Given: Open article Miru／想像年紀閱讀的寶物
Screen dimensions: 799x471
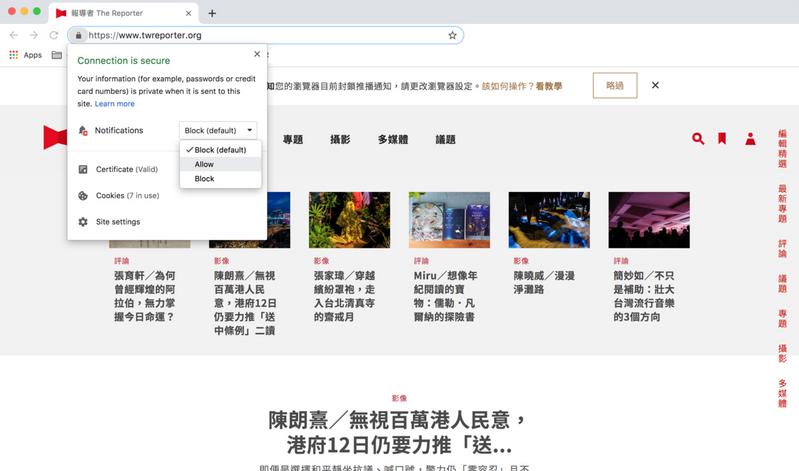Looking at the screenshot, I should point(445,296).
